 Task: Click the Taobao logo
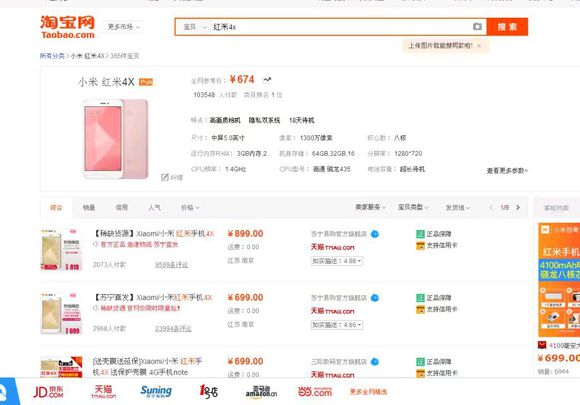[x=68, y=27]
